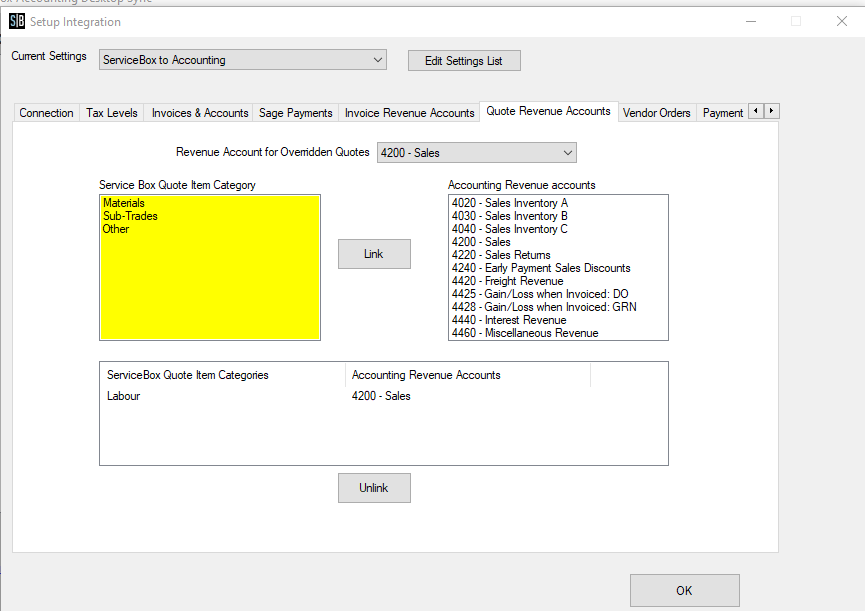Select the Quote Revenue Accounts tab

coord(548,111)
